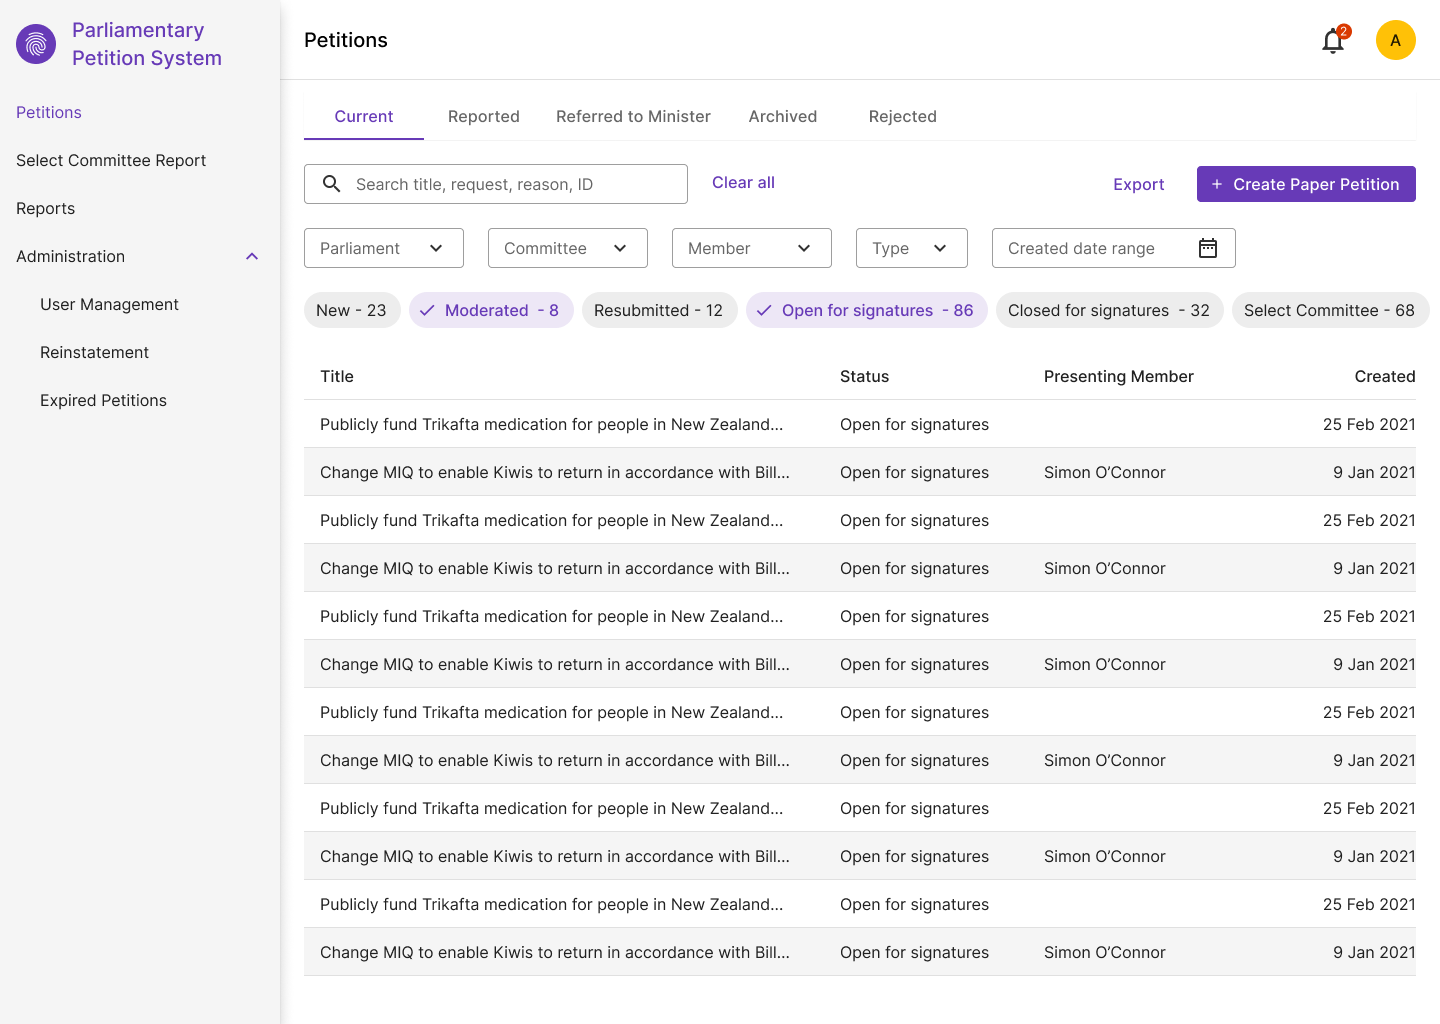Image resolution: width=1440 pixels, height=1024 pixels.
Task: Open first Publicly fund Trikafta petition row
Action: (x=860, y=424)
